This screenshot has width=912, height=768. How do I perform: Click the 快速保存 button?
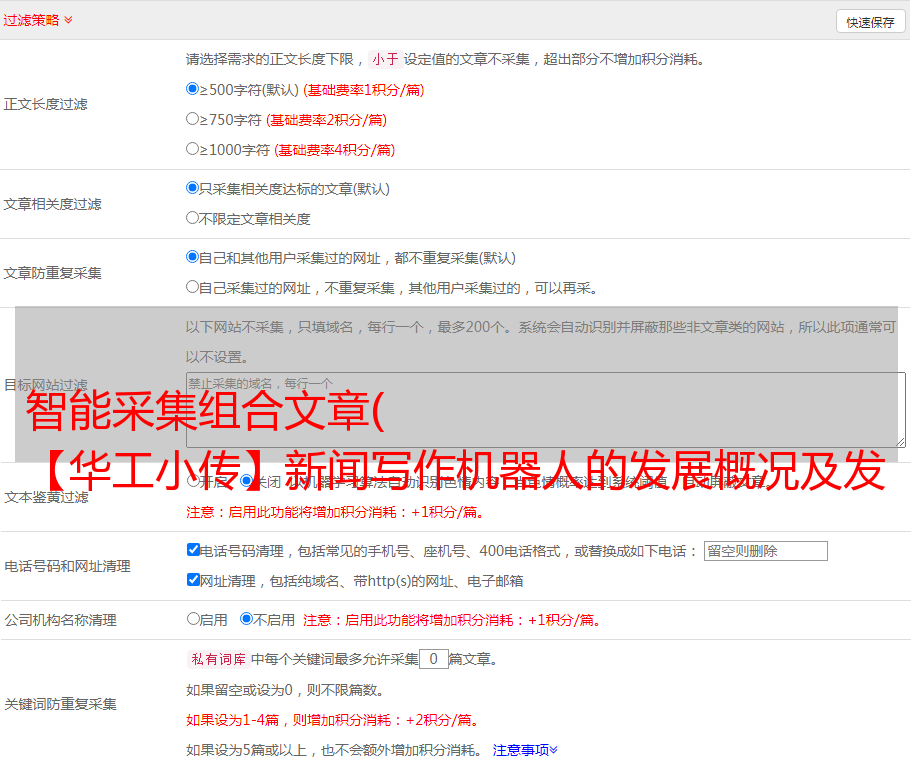870,22
